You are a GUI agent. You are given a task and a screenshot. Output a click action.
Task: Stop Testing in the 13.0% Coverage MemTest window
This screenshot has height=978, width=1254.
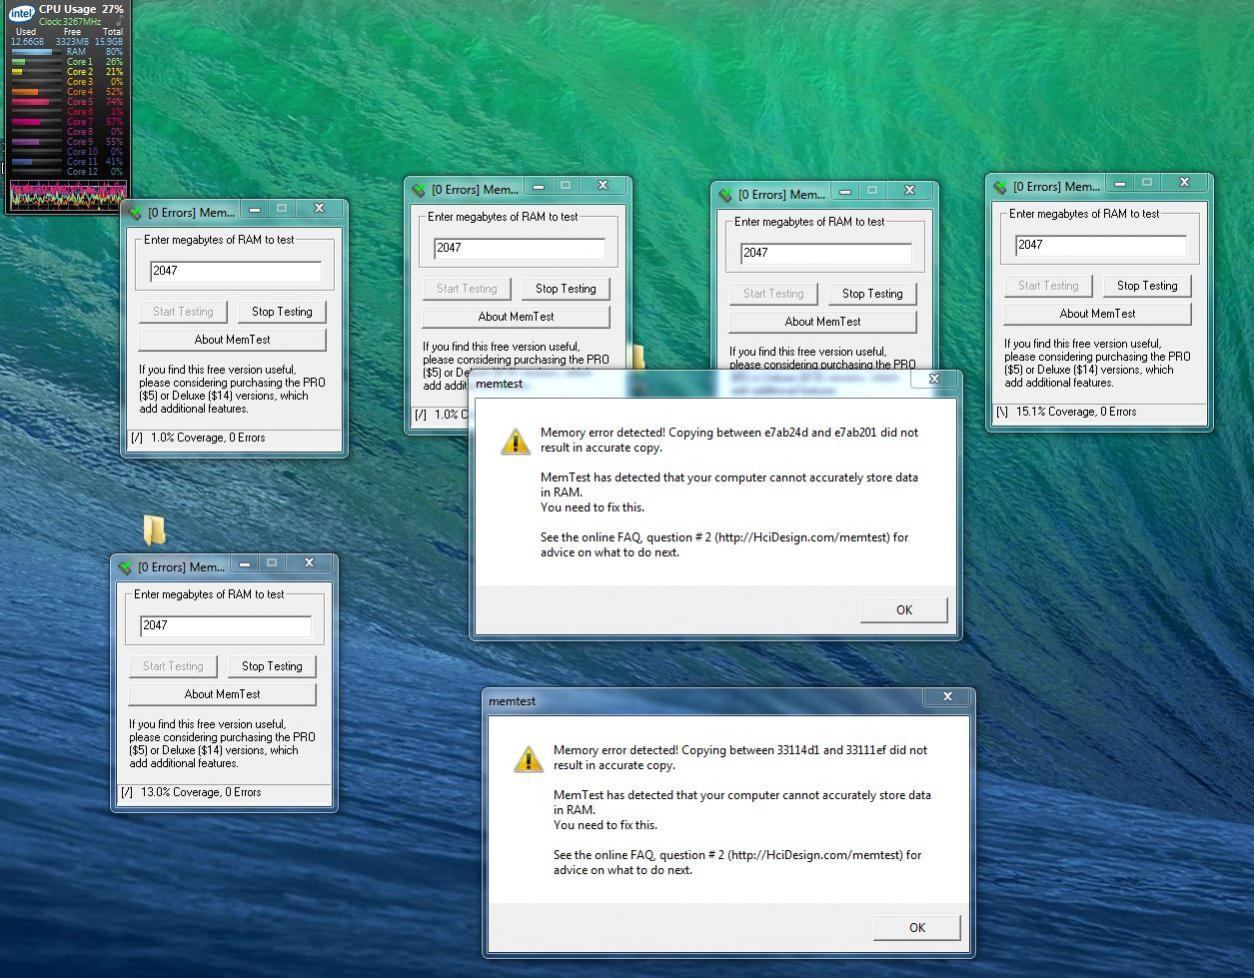pyautogui.click(x=272, y=666)
